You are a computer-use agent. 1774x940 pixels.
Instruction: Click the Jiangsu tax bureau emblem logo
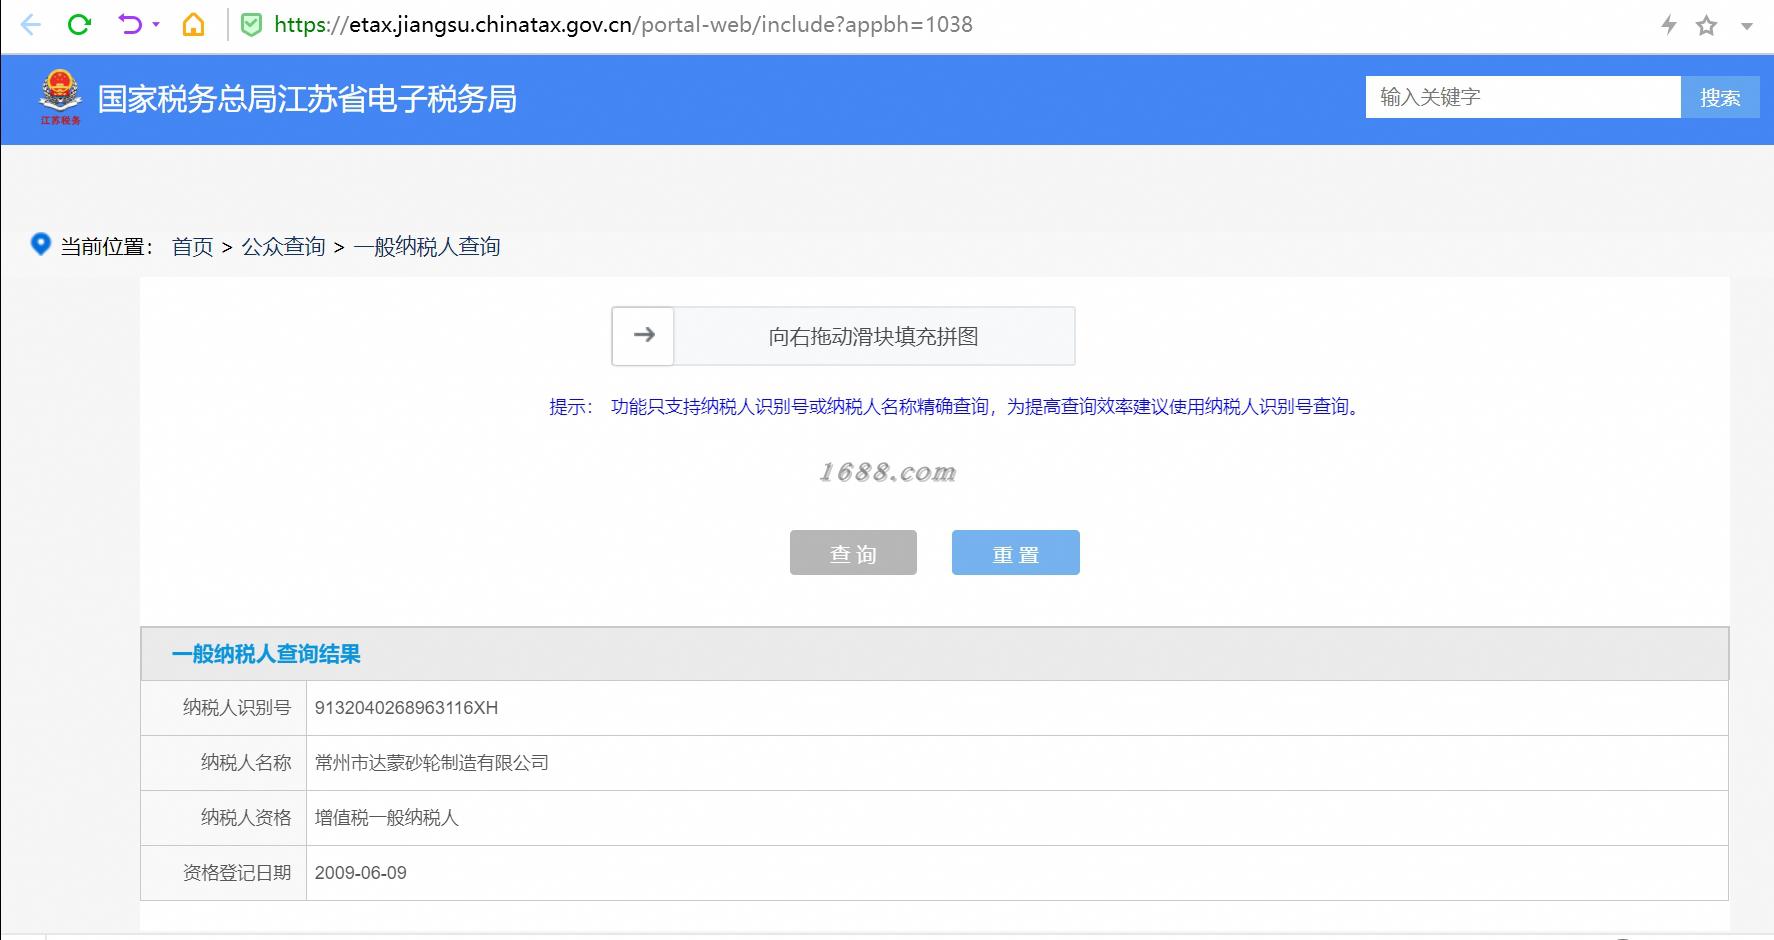click(x=60, y=97)
